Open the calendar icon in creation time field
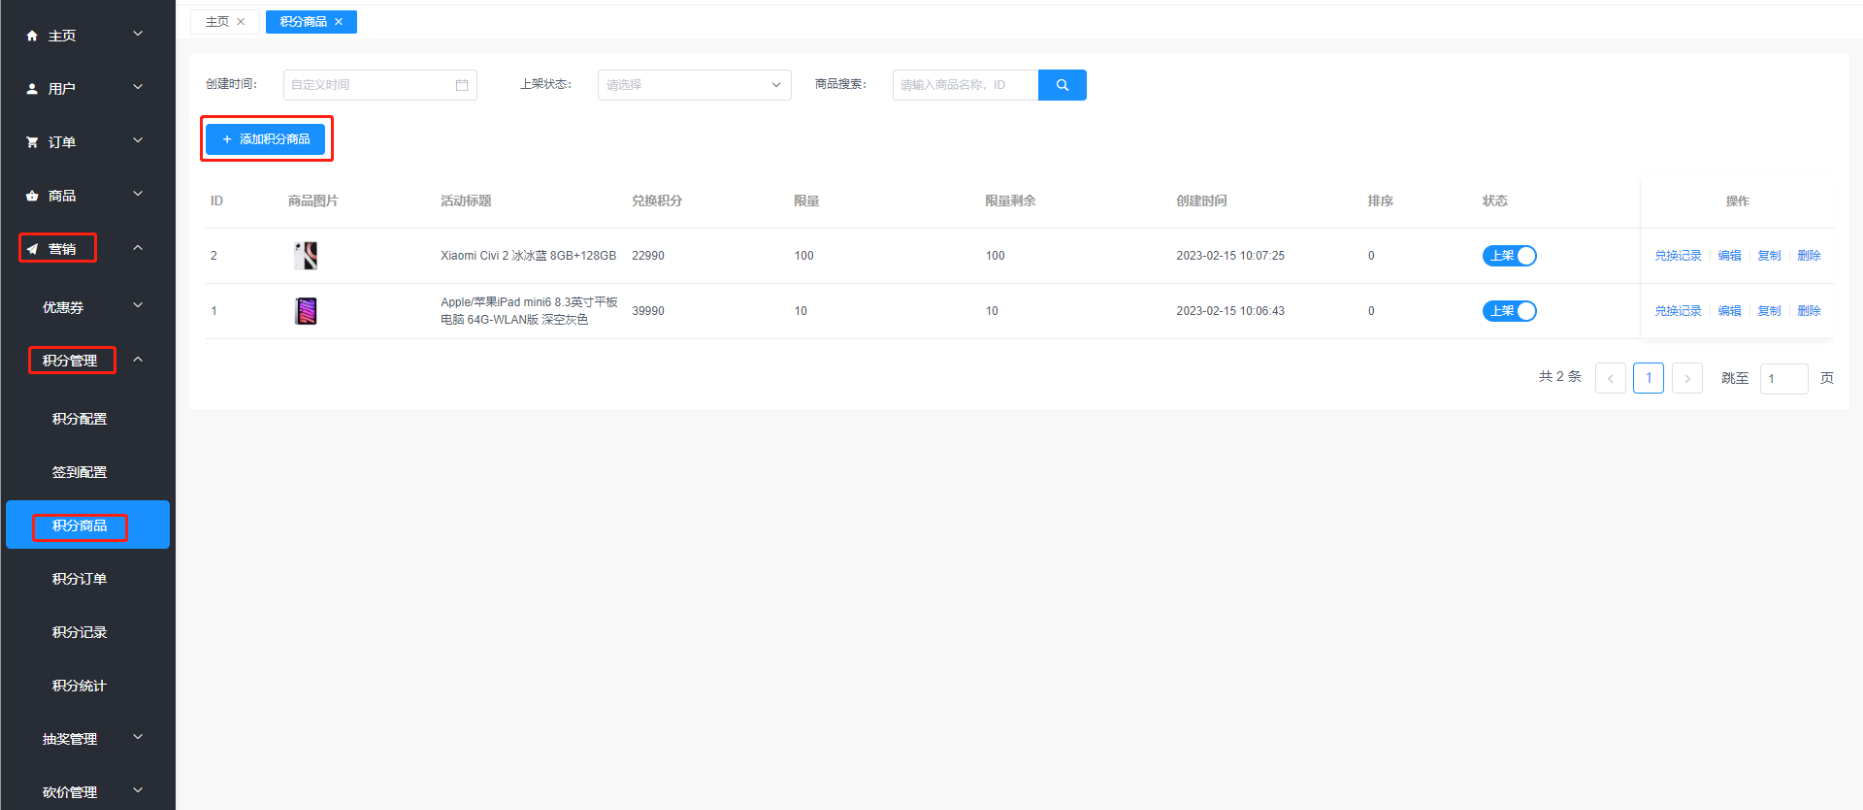The height and width of the screenshot is (810, 1863). coord(462,85)
